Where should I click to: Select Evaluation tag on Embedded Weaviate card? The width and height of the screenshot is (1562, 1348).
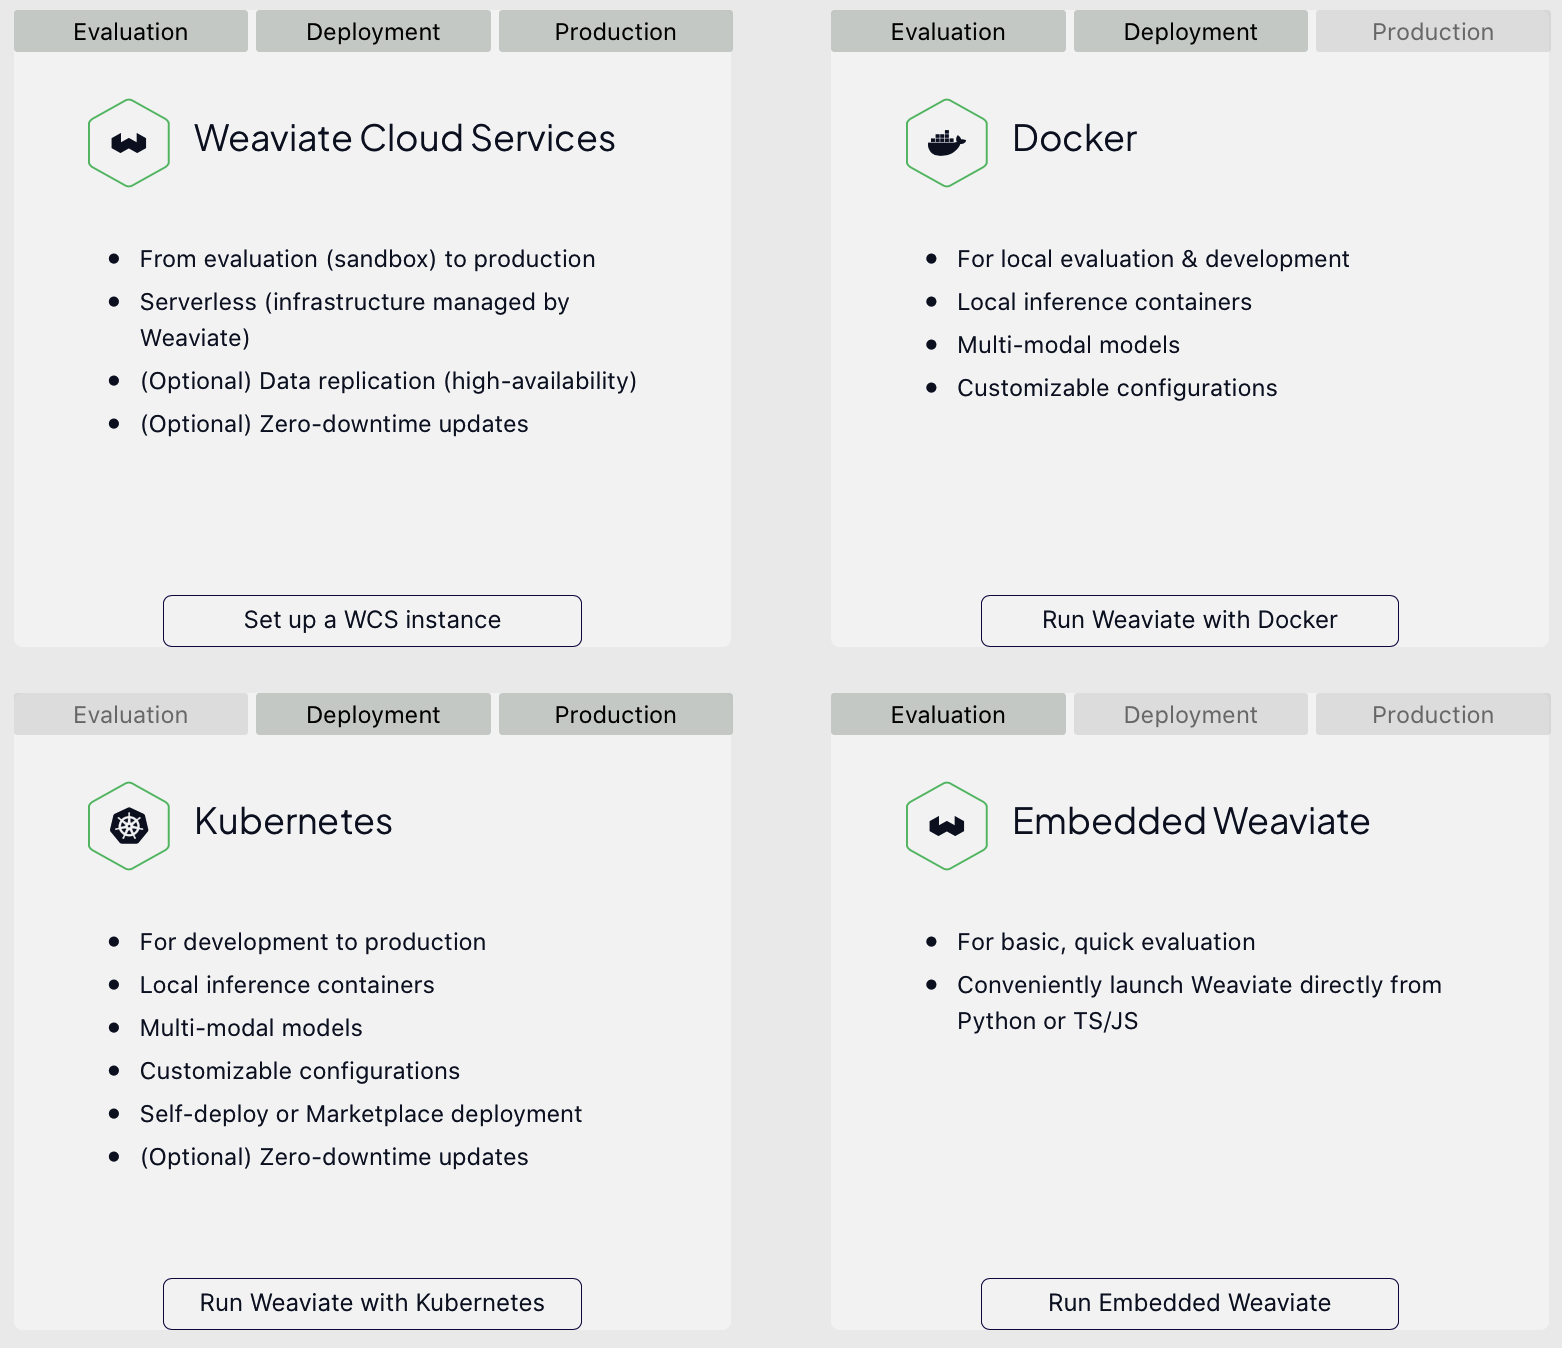948,714
